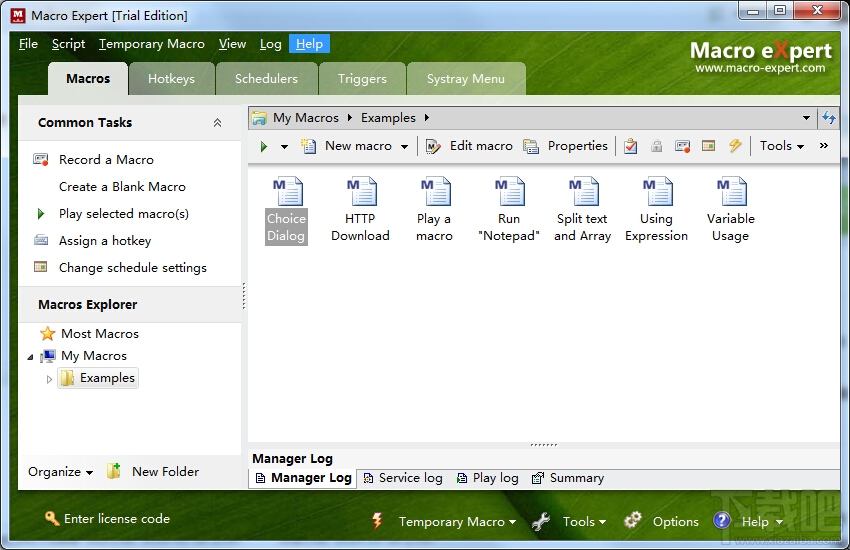Switch to the Play log tab

(x=488, y=478)
